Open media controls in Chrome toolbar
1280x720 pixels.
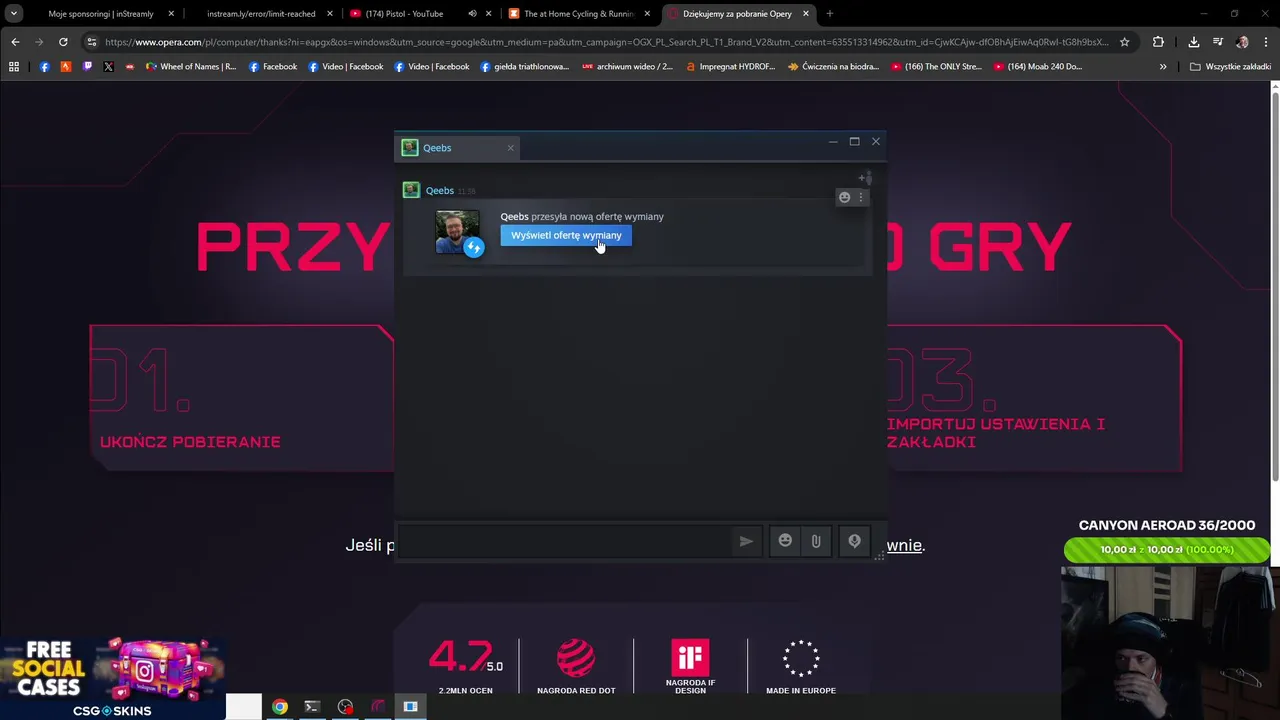(1218, 42)
